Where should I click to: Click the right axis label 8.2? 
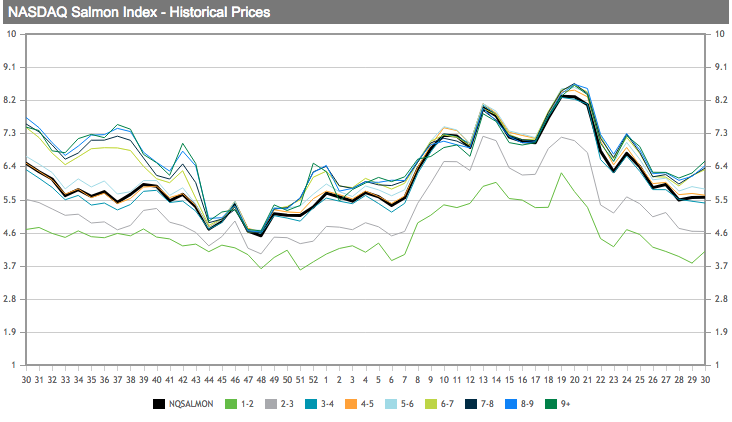(721, 100)
